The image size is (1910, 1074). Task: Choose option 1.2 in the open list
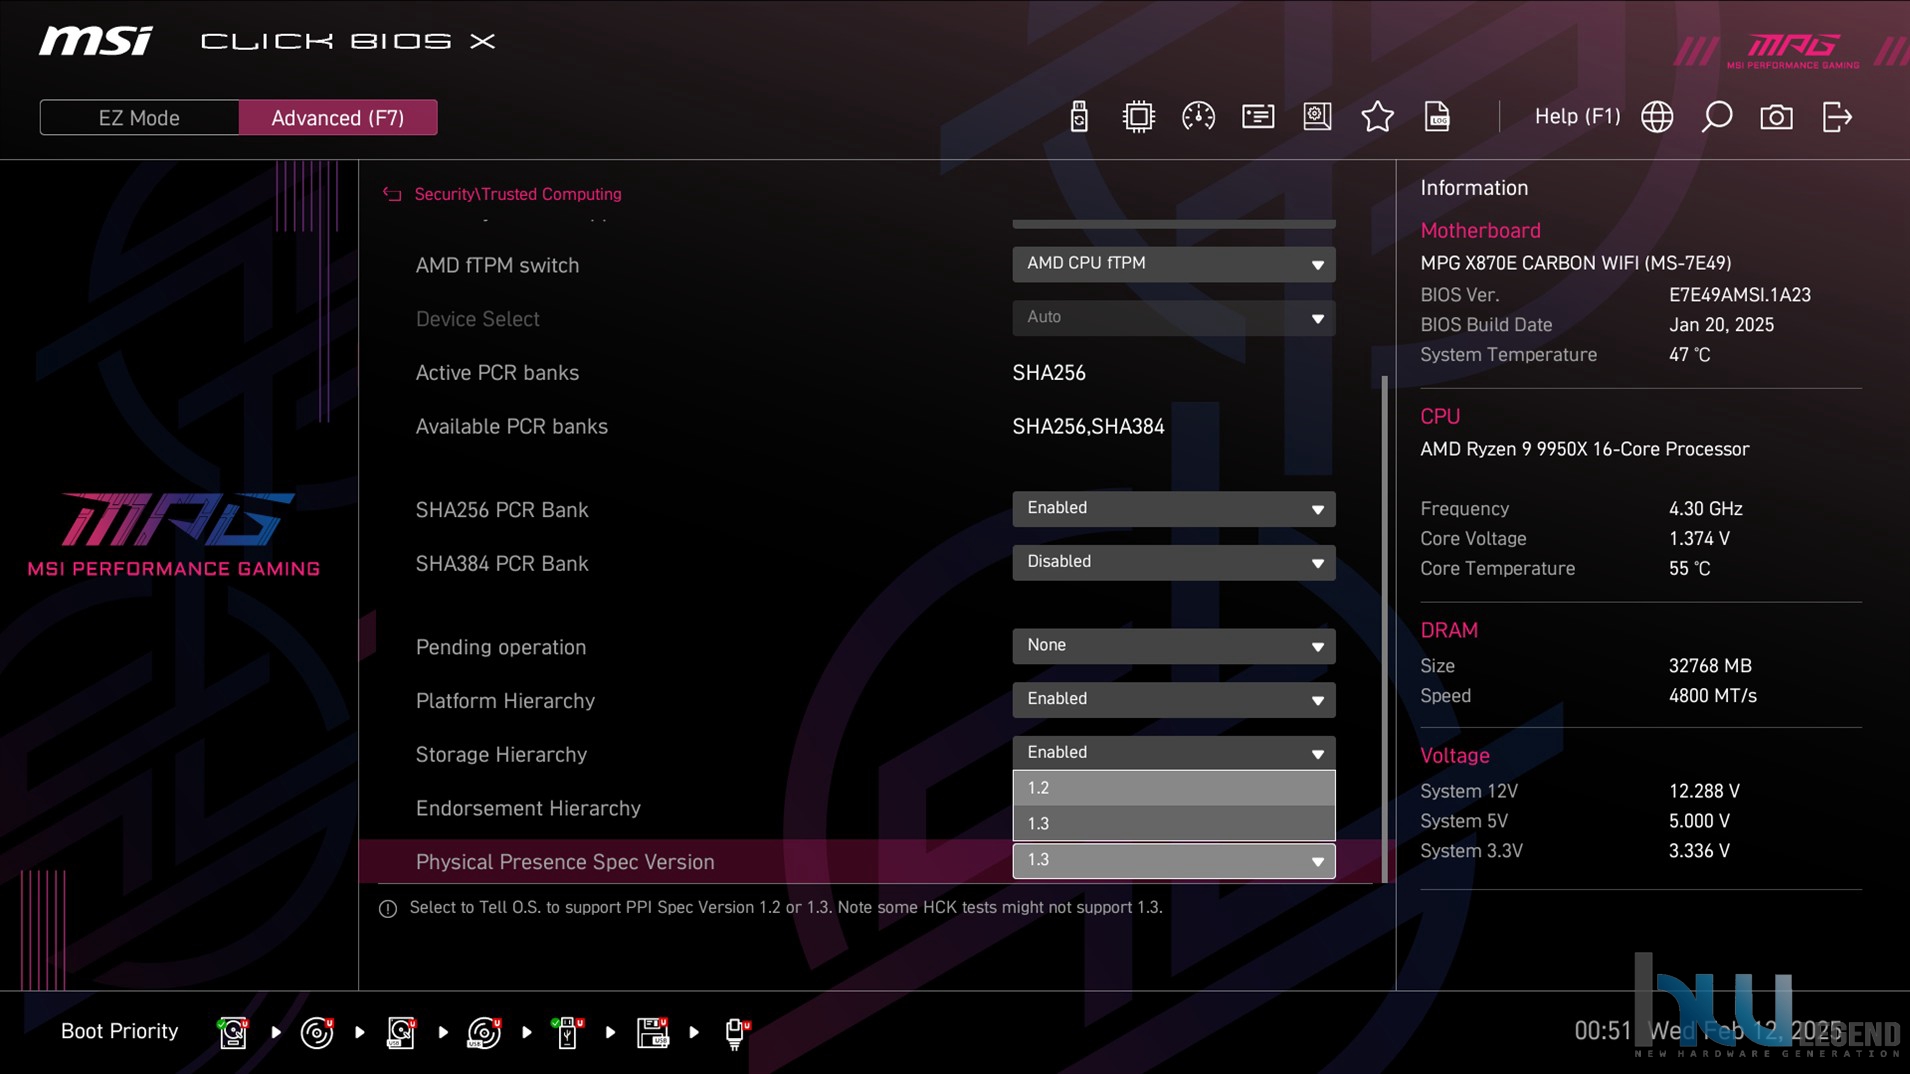(1173, 788)
